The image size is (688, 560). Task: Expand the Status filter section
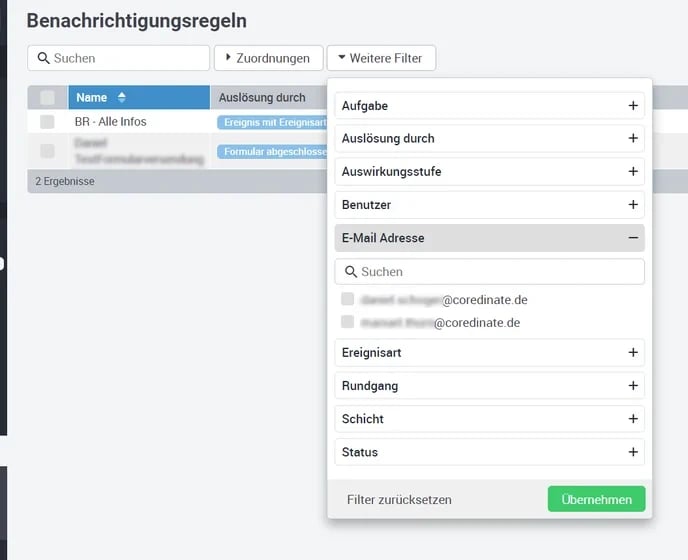pyautogui.click(x=489, y=452)
